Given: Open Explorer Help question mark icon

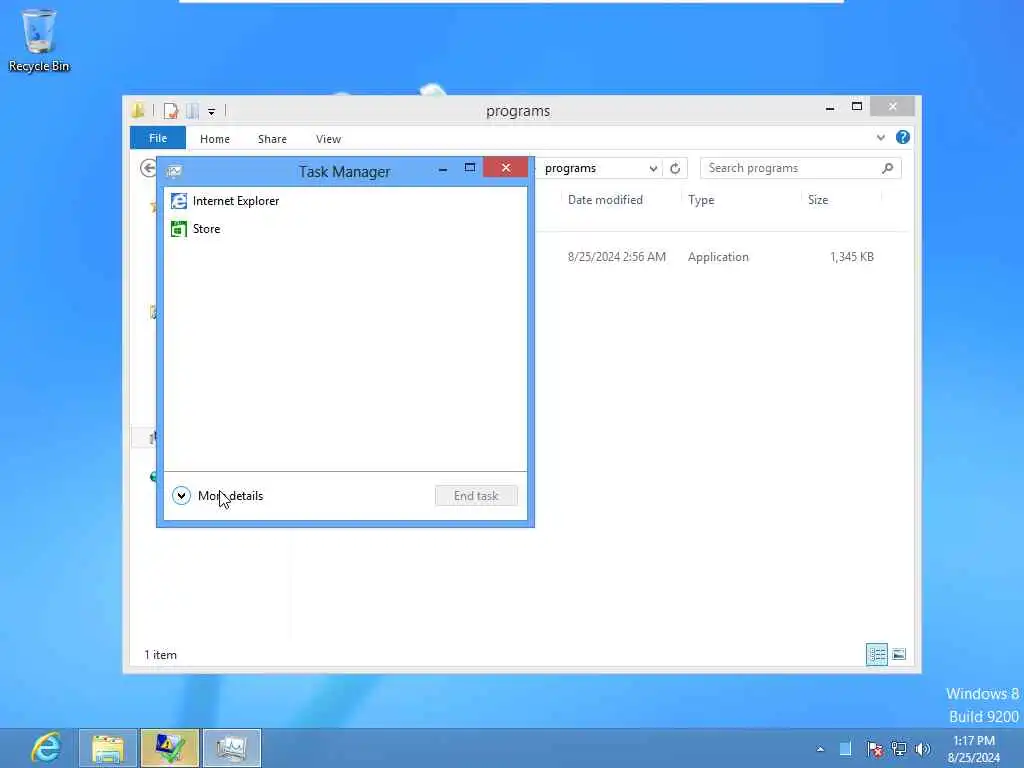Looking at the screenshot, I should (x=903, y=137).
